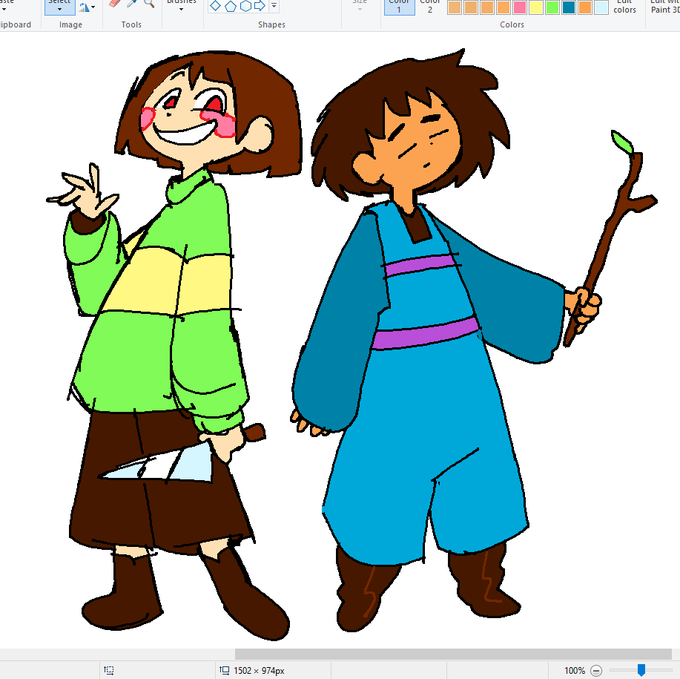The height and width of the screenshot is (679, 680).
Task: Pick the yellow color swatch
Action: click(x=536, y=7)
